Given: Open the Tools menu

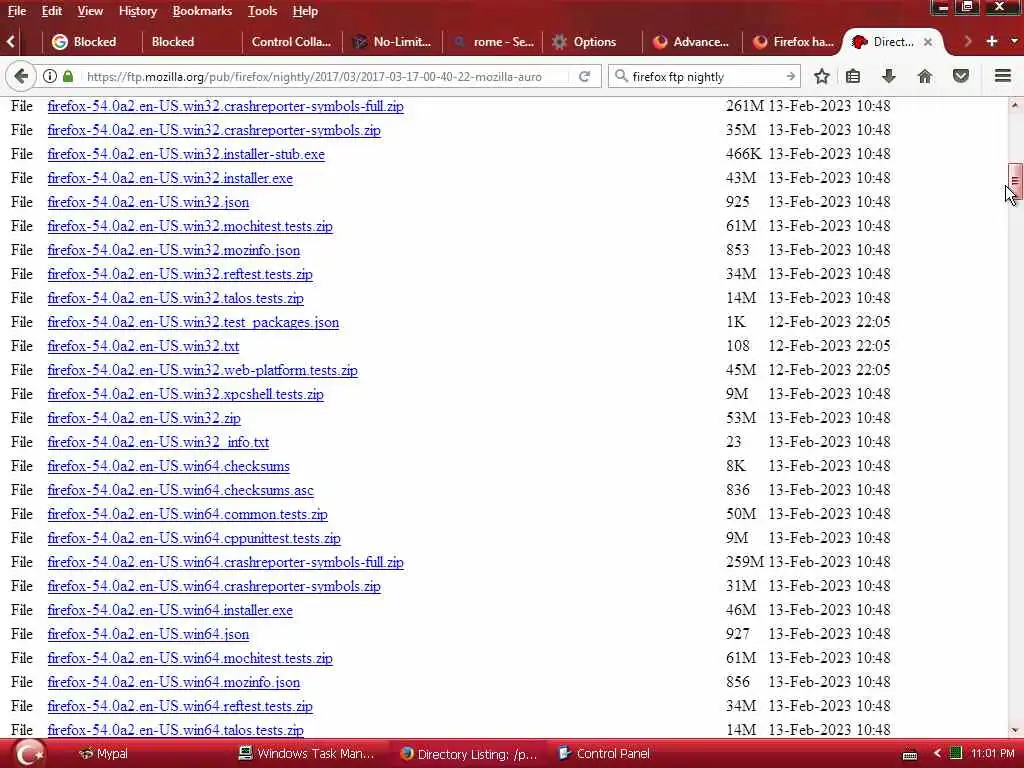Looking at the screenshot, I should click(x=263, y=11).
